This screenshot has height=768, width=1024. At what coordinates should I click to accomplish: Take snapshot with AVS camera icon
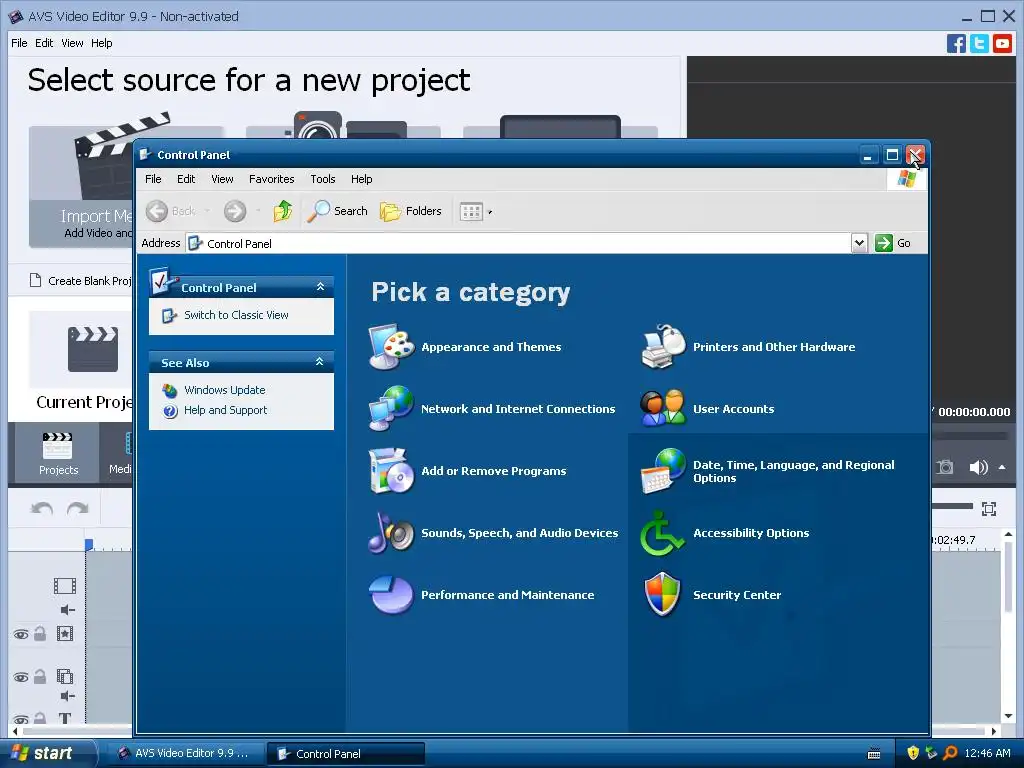pyautogui.click(x=945, y=467)
